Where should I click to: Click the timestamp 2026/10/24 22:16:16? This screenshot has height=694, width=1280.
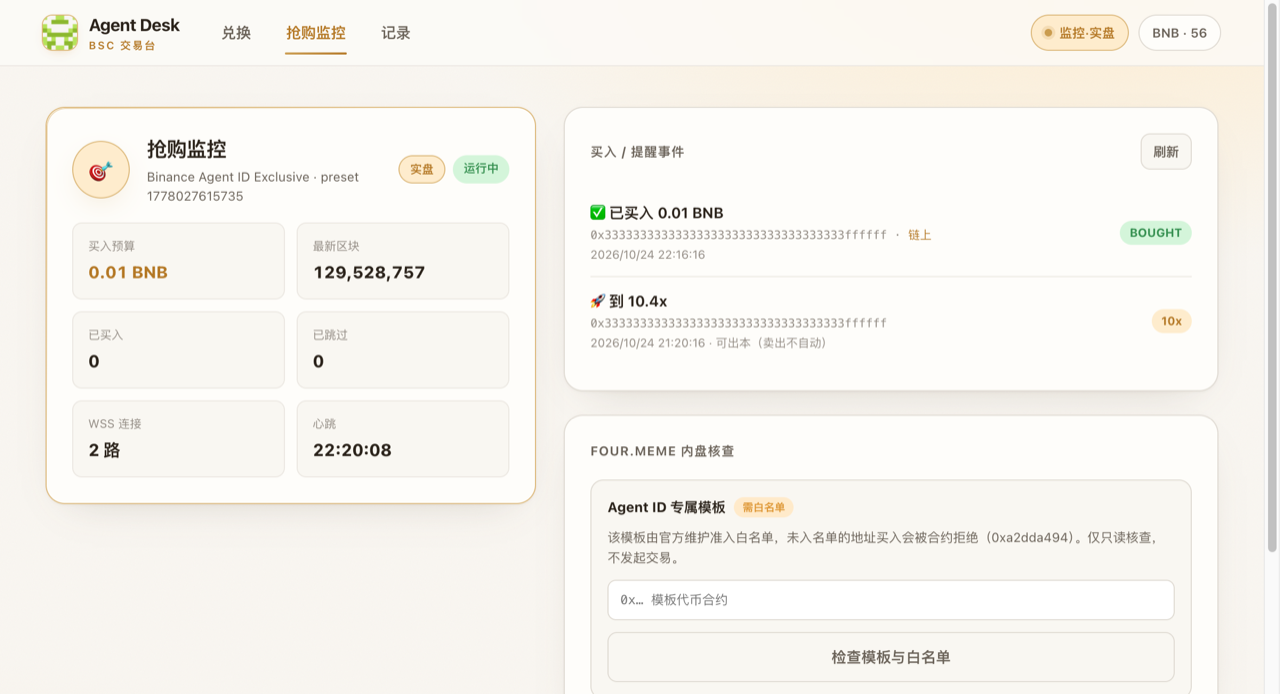coord(648,255)
